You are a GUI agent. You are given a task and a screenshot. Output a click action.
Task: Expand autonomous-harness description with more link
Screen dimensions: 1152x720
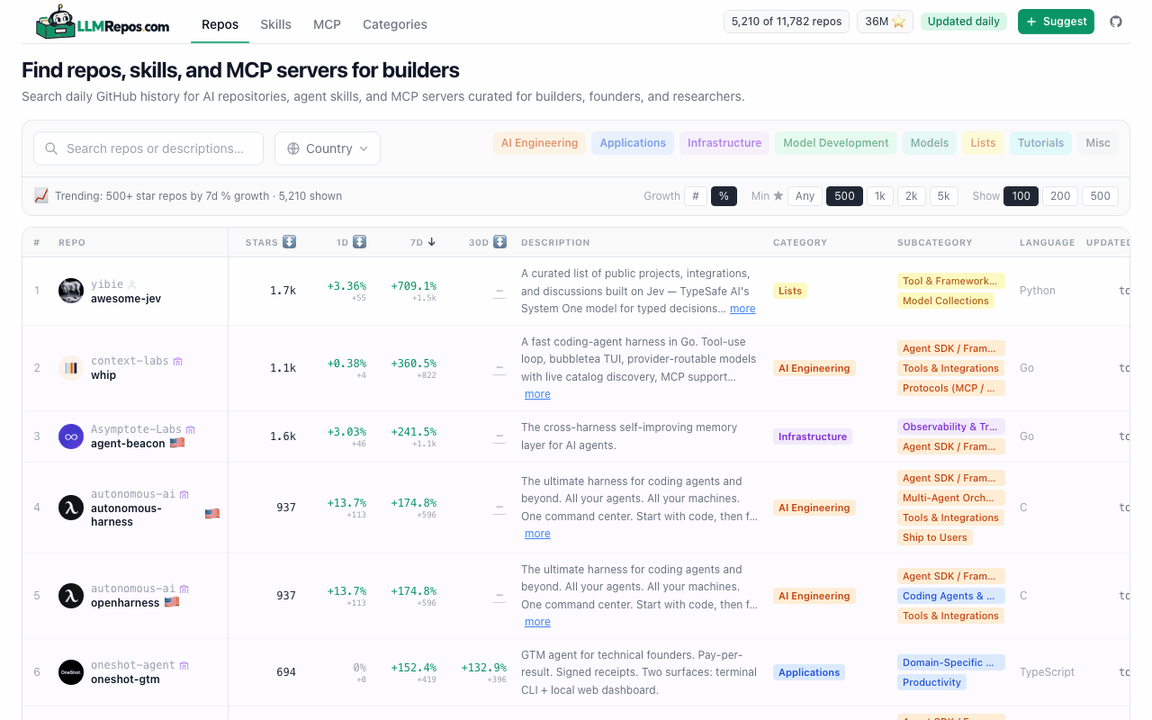(x=537, y=534)
